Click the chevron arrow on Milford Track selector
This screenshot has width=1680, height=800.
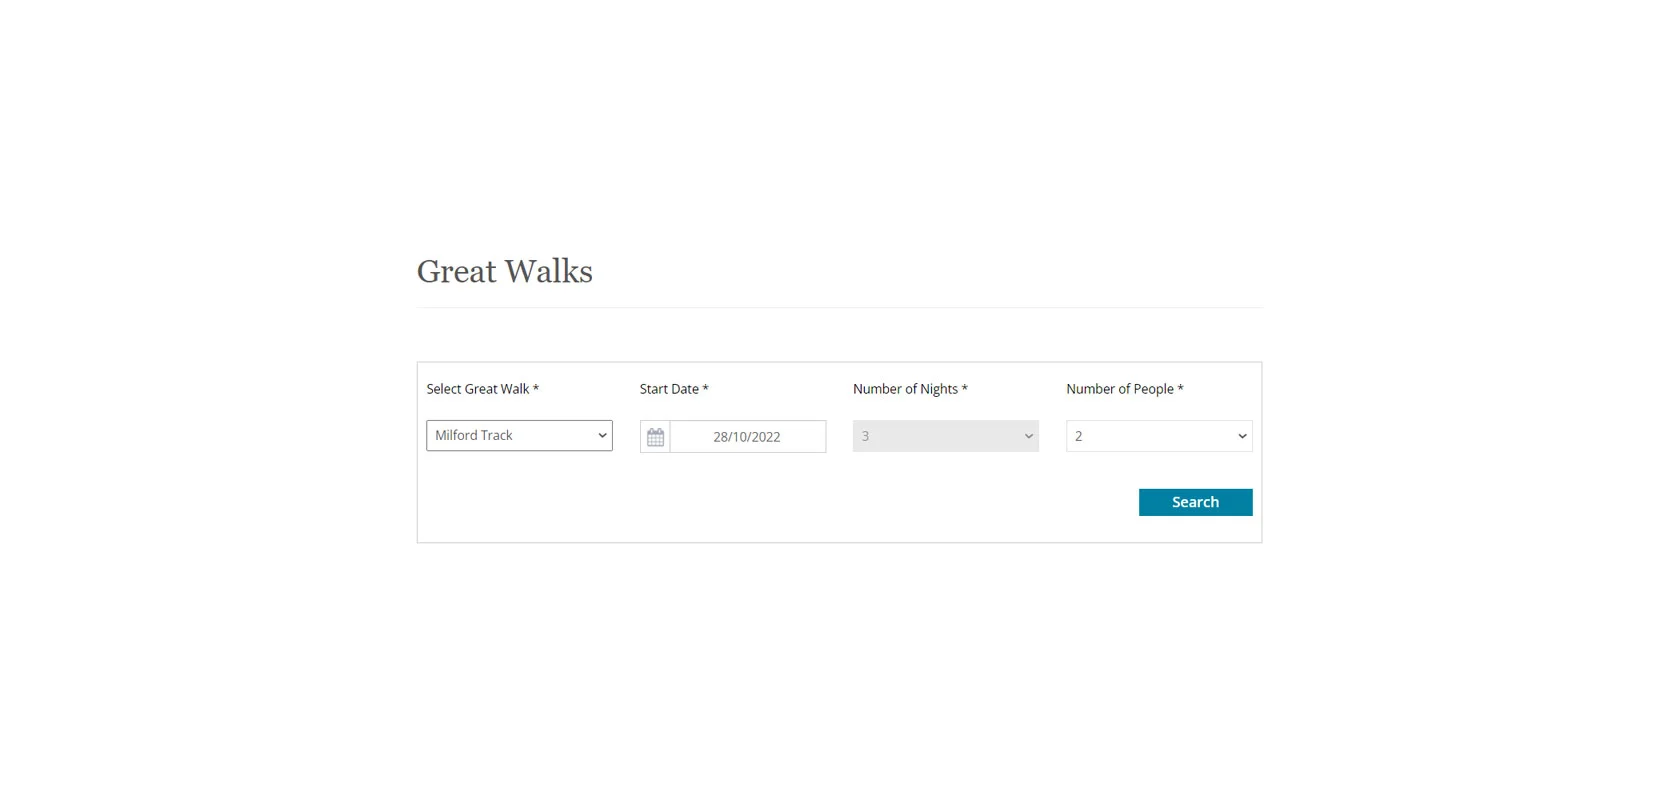pos(602,436)
